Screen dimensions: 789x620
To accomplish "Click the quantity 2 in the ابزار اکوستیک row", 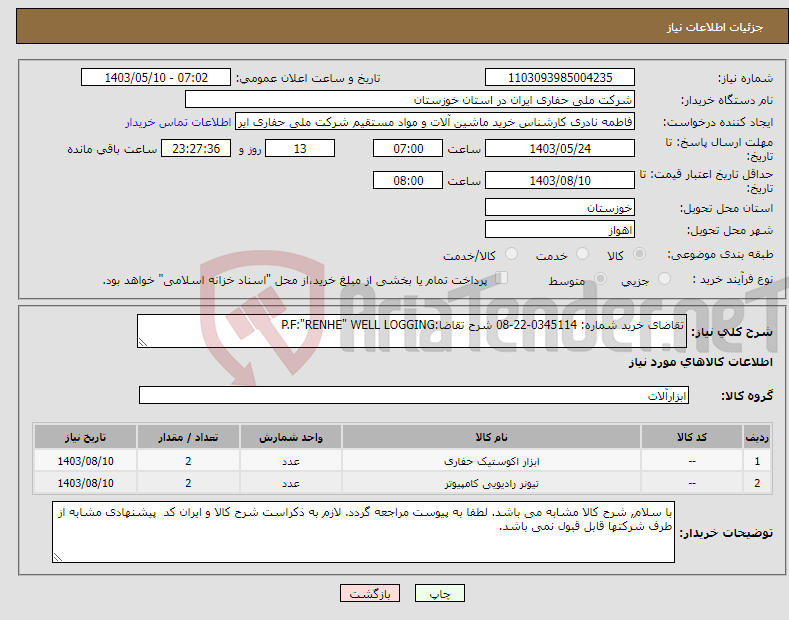I will [x=188, y=461].
